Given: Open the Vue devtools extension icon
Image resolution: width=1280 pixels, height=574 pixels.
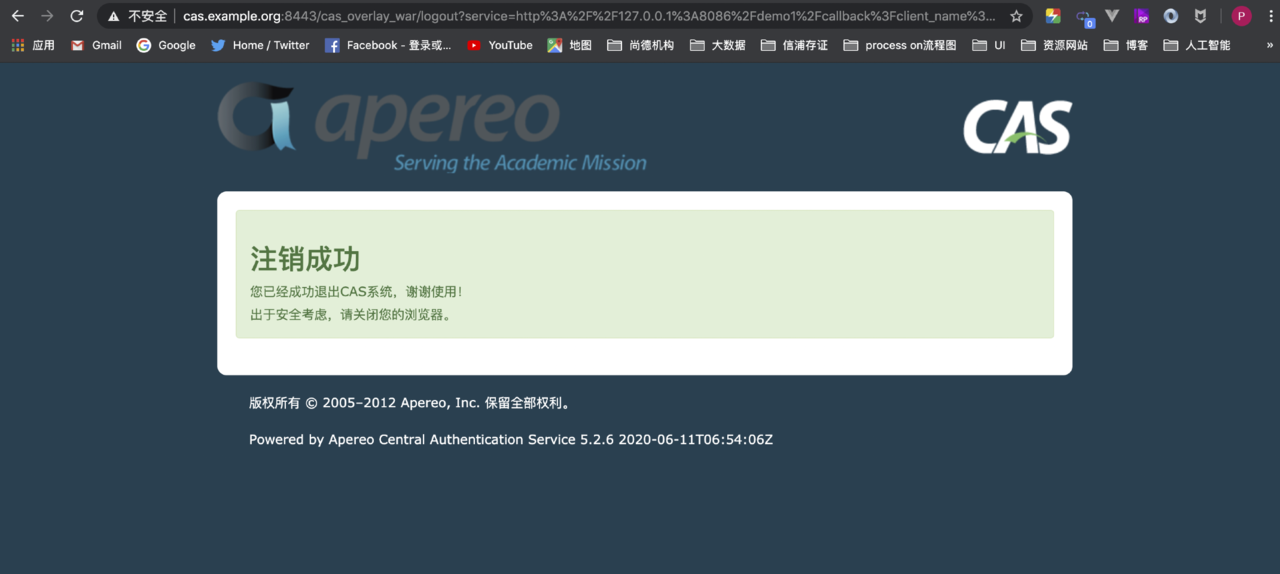Looking at the screenshot, I should click(1112, 16).
